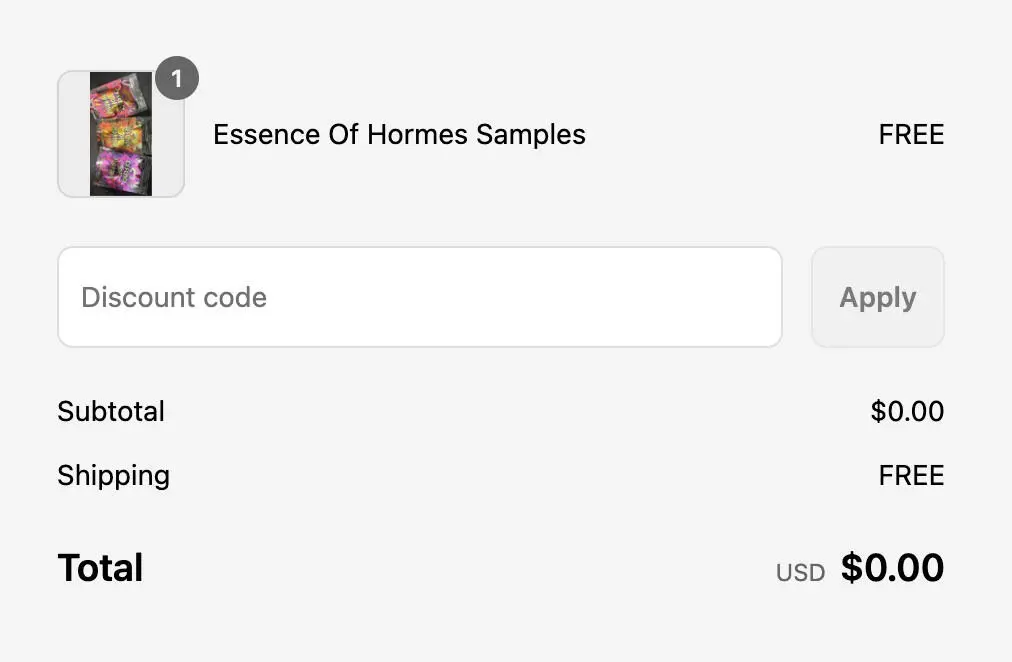Click the FREE price beside product name

click(910, 135)
